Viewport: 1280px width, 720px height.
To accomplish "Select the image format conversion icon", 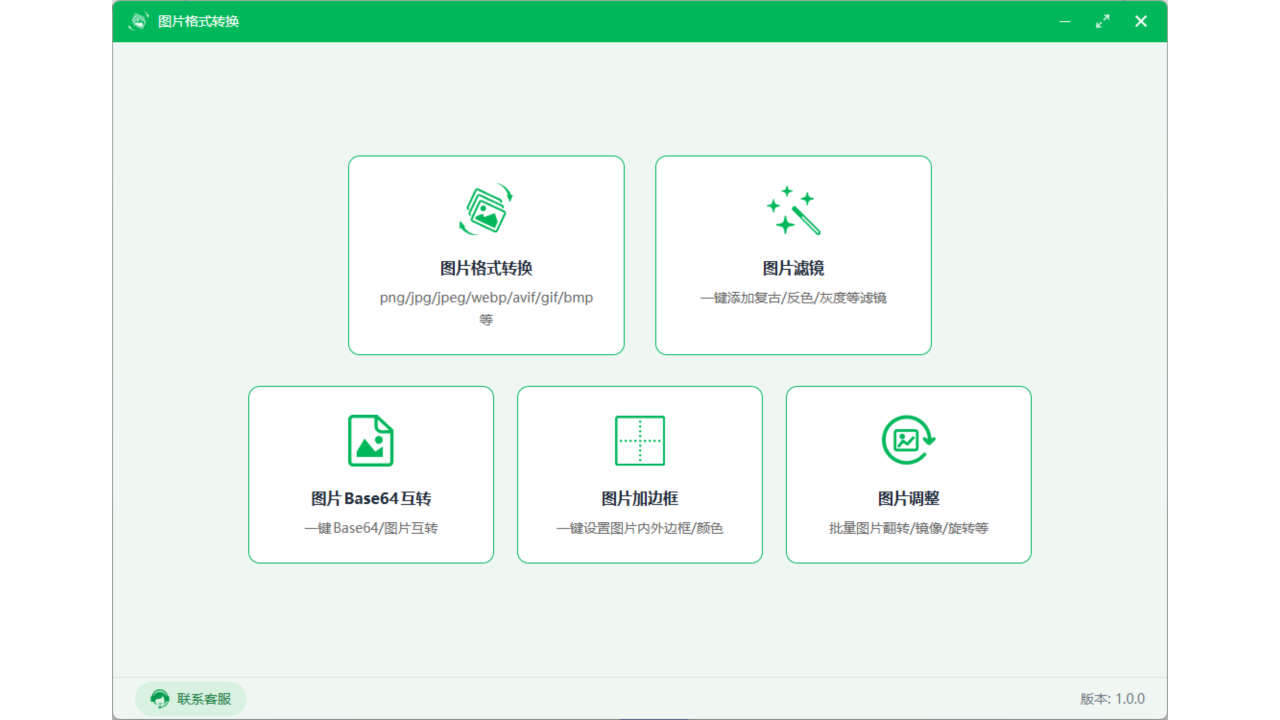I will (x=486, y=211).
